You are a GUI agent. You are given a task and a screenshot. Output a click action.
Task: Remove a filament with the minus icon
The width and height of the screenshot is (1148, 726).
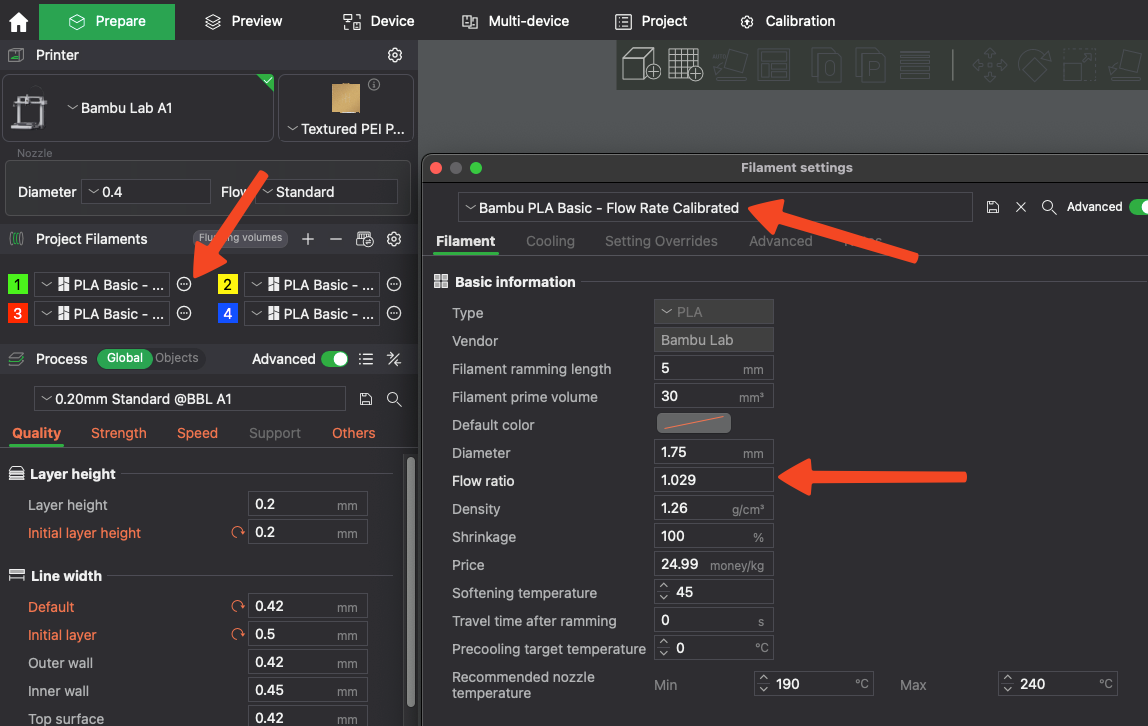(336, 239)
